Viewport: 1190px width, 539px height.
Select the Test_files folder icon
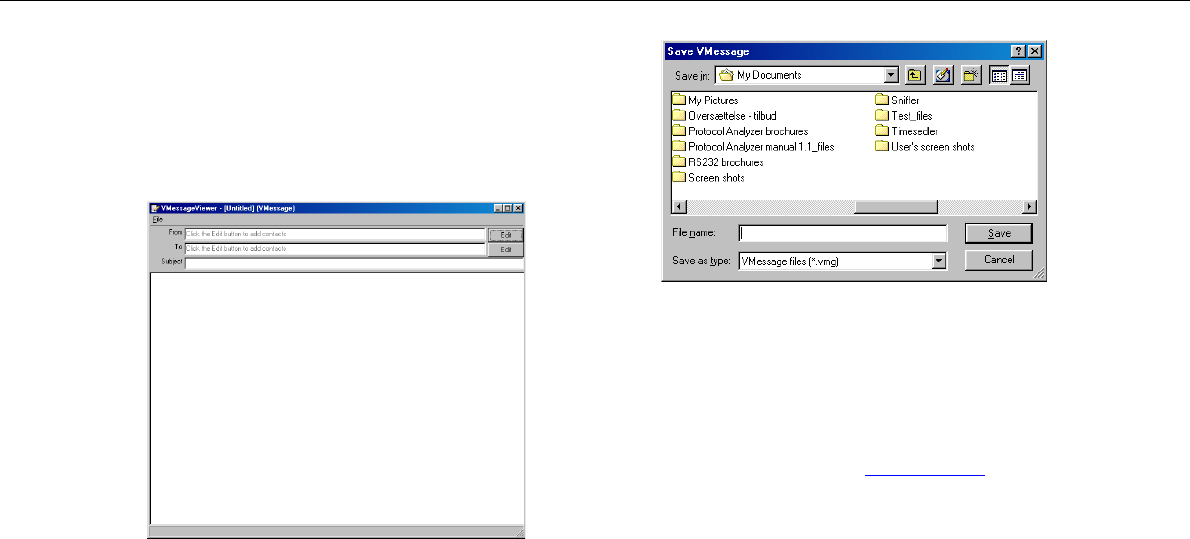[881, 115]
